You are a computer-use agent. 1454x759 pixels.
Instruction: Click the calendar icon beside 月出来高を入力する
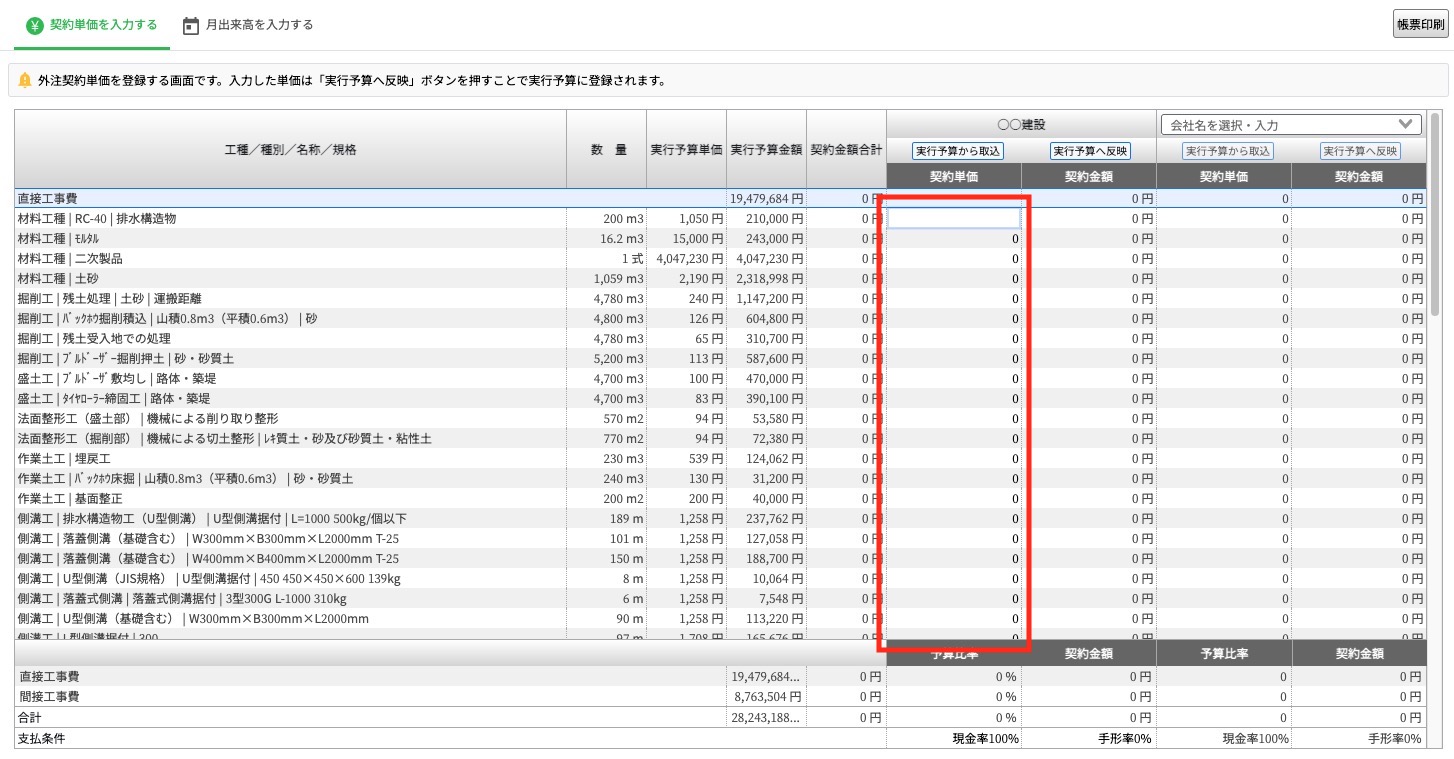pyautogui.click(x=190, y=25)
